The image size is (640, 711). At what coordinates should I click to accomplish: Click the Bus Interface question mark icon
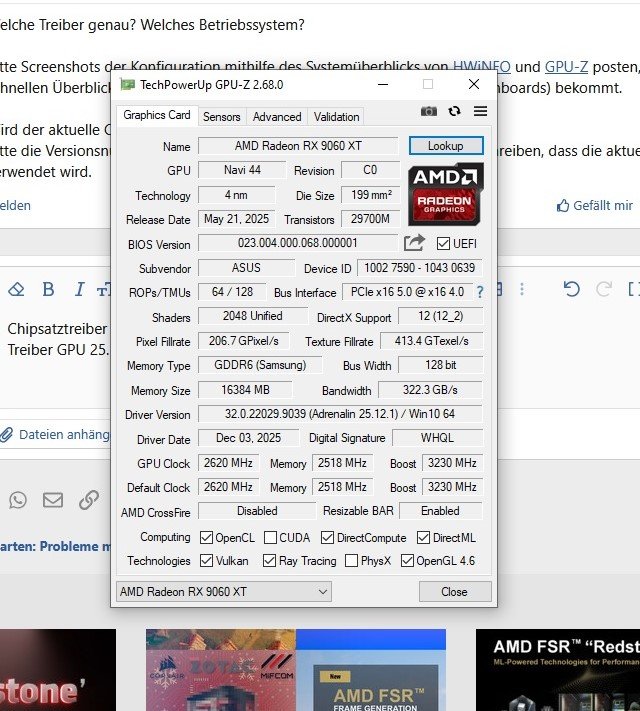(480, 292)
